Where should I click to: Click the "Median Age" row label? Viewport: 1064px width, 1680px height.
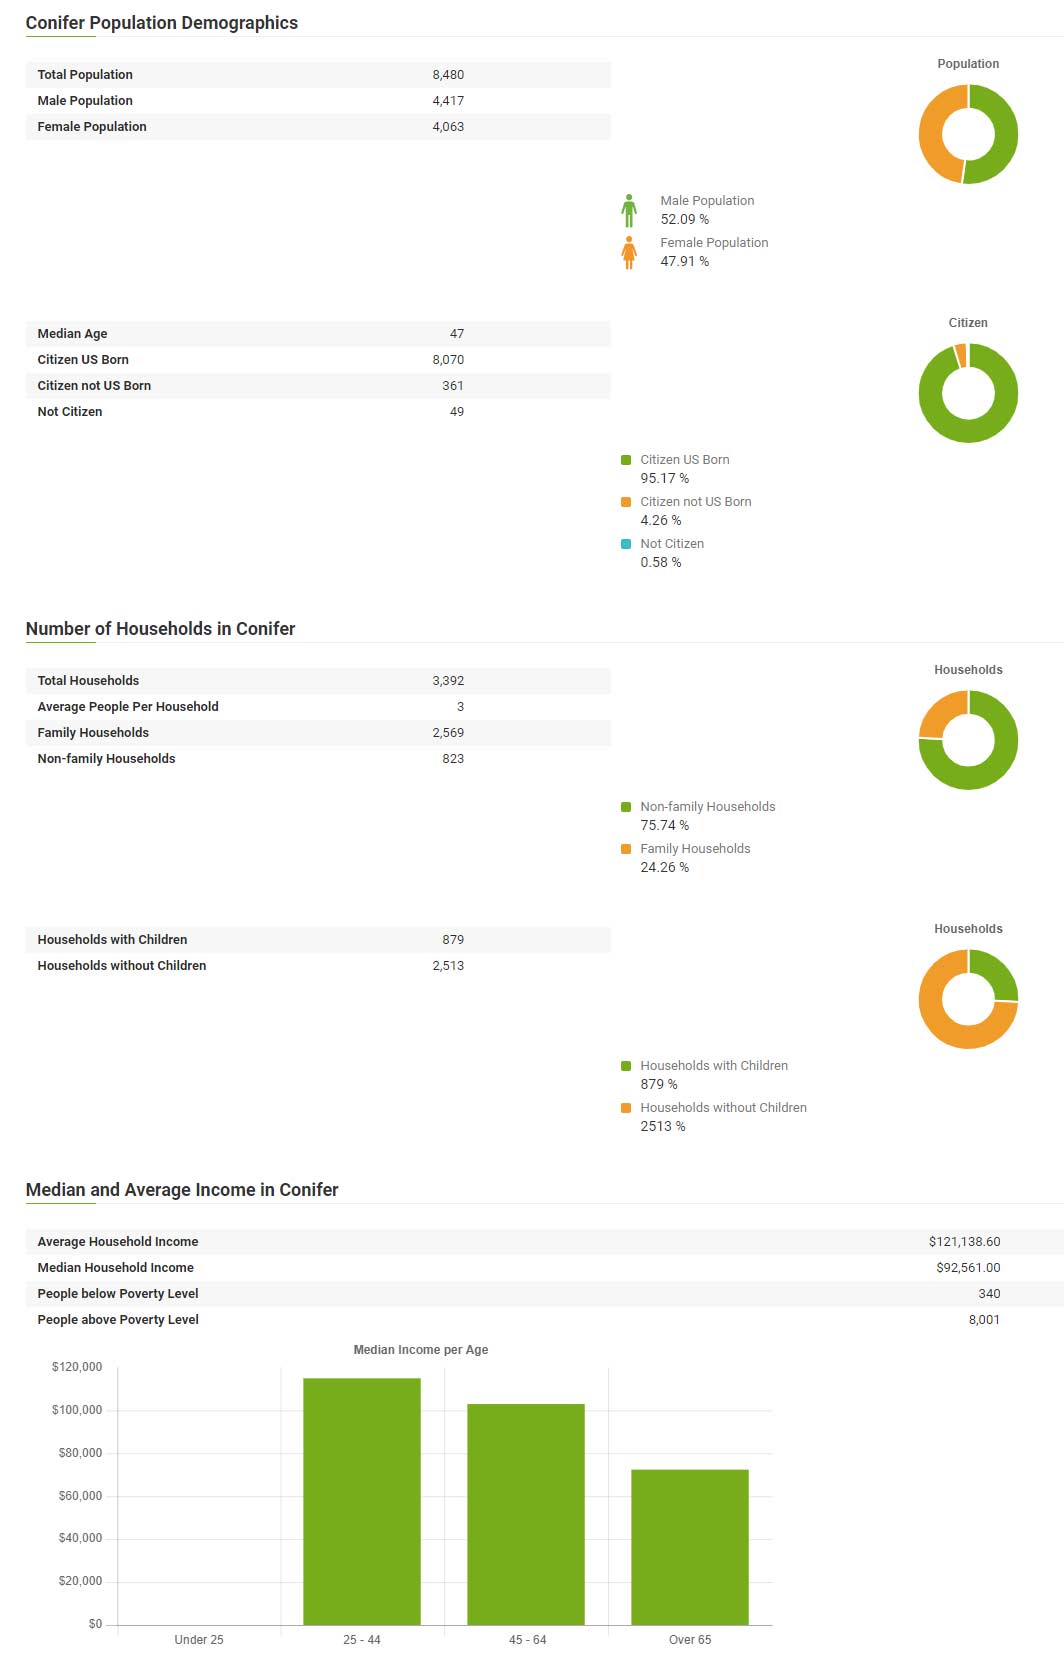point(72,334)
